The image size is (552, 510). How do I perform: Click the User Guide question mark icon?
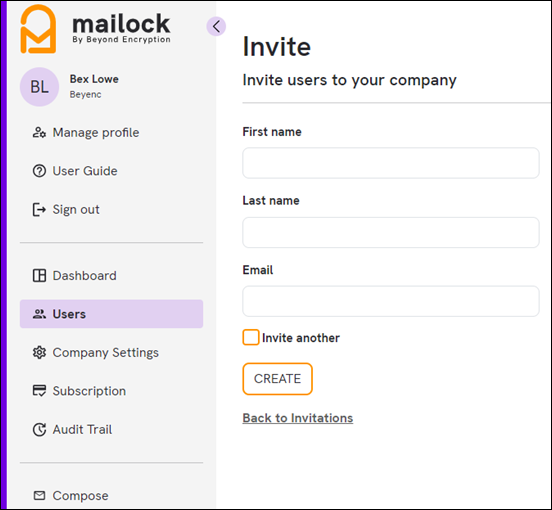tap(39, 171)
